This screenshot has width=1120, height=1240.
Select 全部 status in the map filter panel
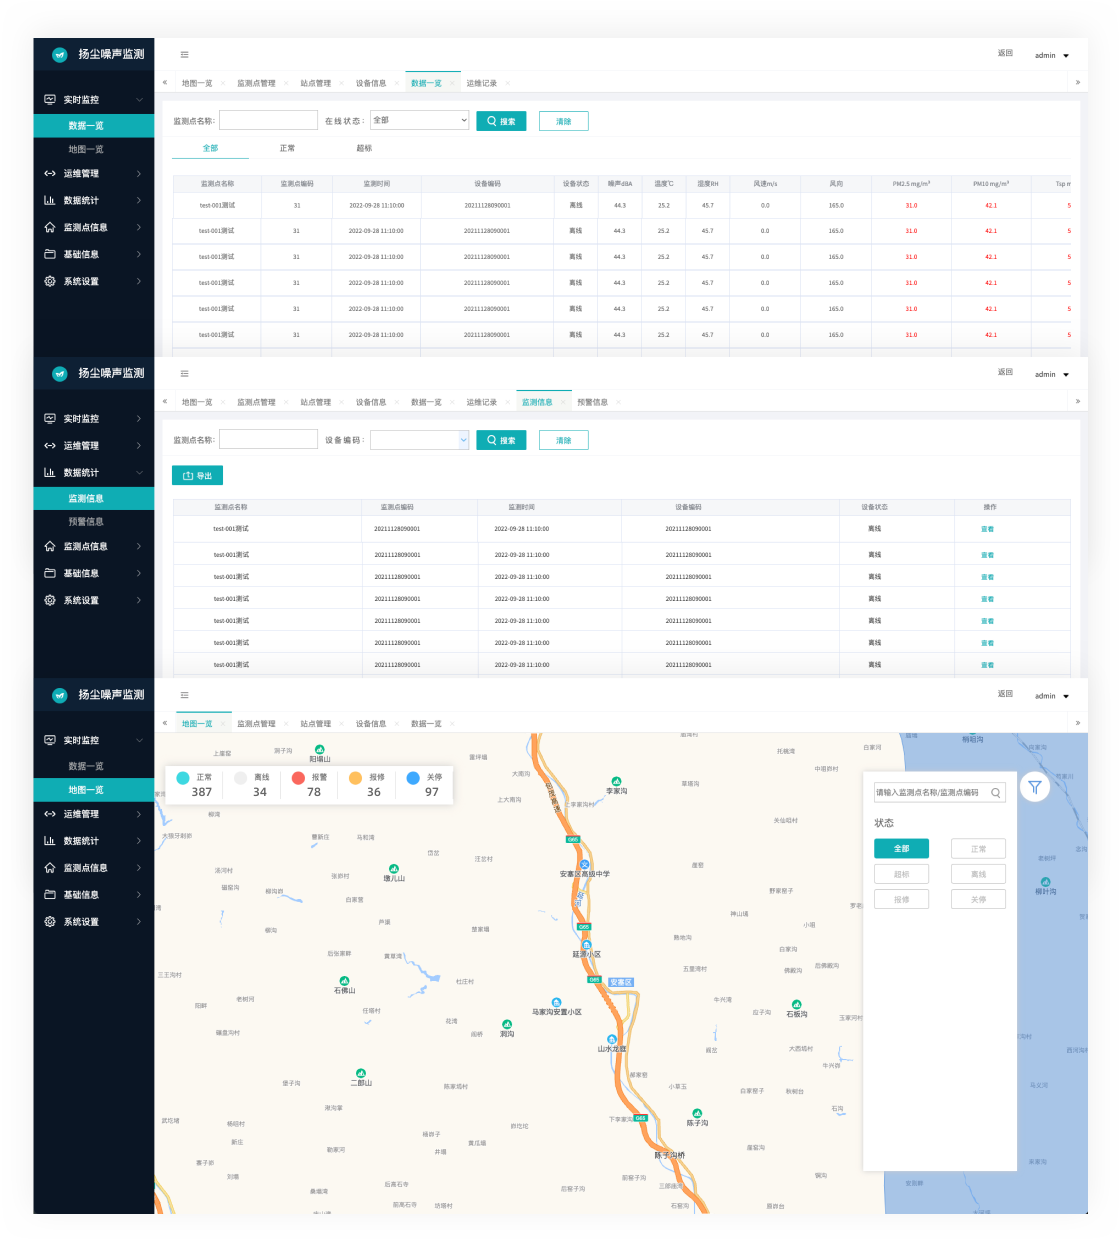[x=902, y=849]
